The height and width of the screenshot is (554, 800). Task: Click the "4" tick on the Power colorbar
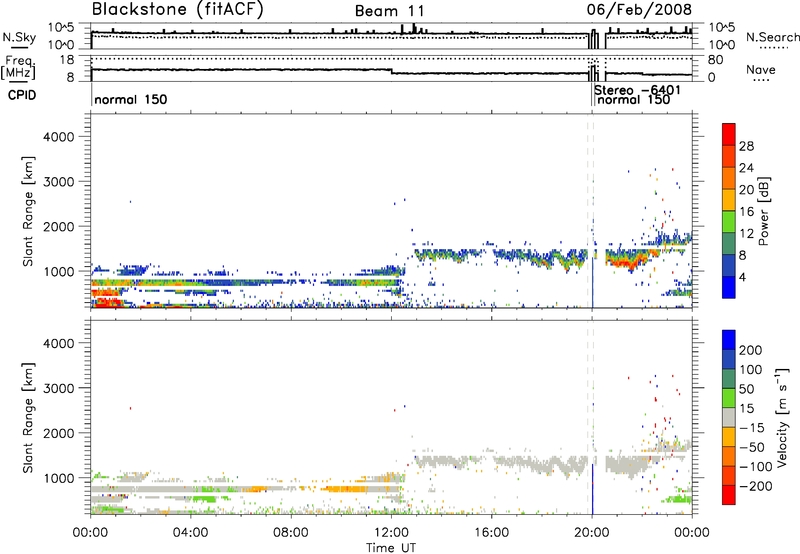click(x=743, y=277)
